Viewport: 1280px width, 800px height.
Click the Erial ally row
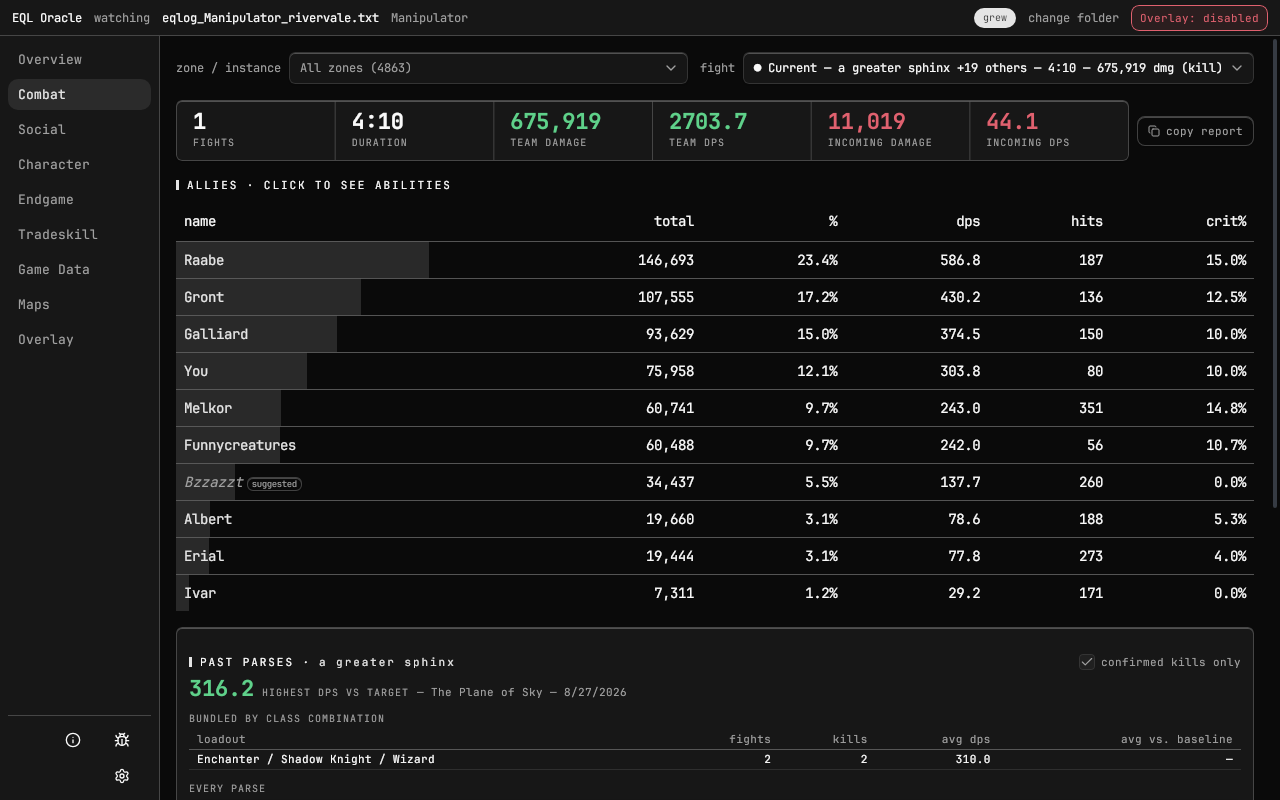click(x=715, y=556)
